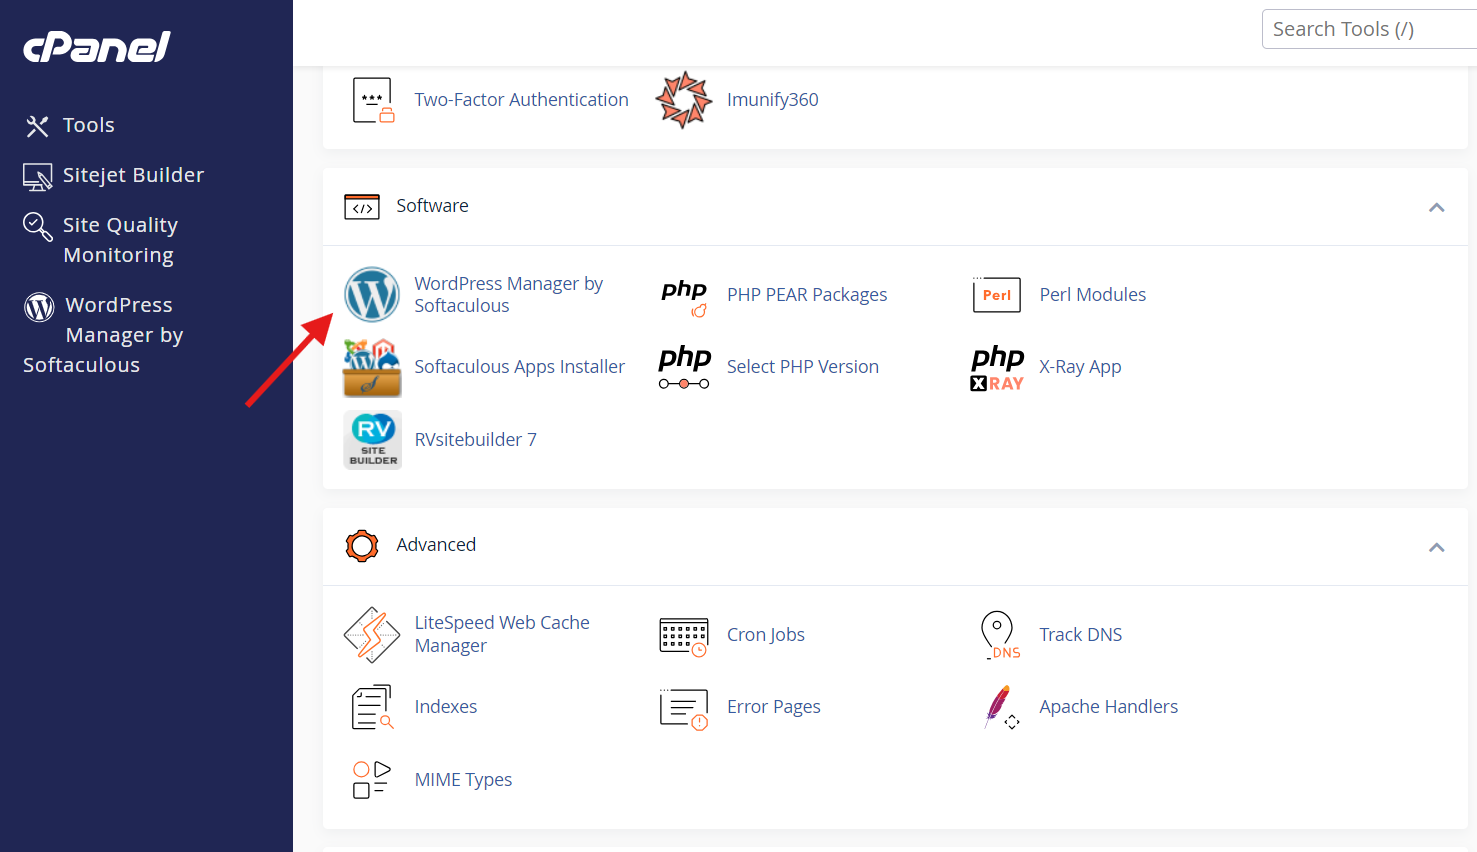Click the sidebar WordPress logo icon
Viewport: 1477px width, 852px height.
[39, 306]
